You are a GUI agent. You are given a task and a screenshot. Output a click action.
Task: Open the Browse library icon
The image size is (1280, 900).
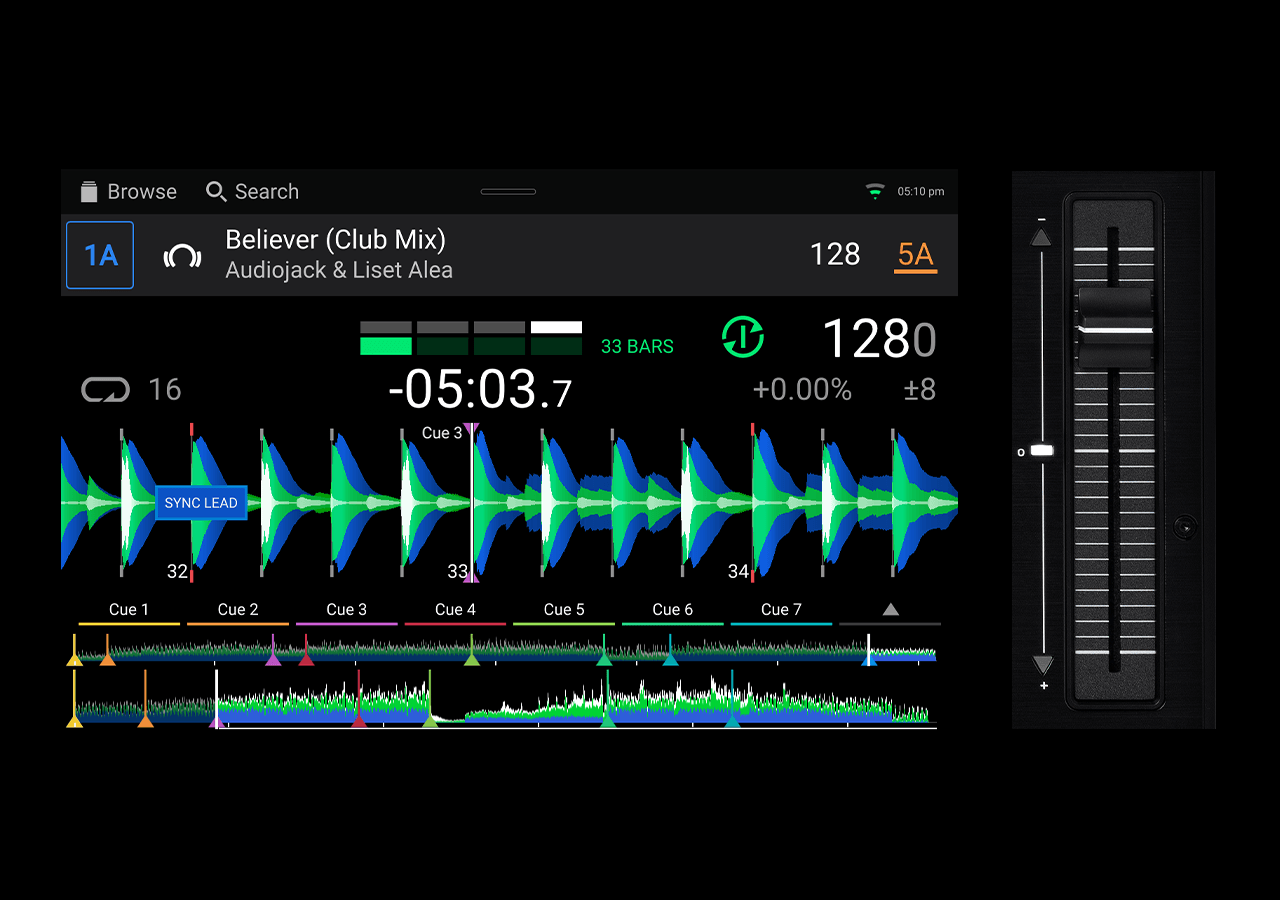tap(90, 192)
